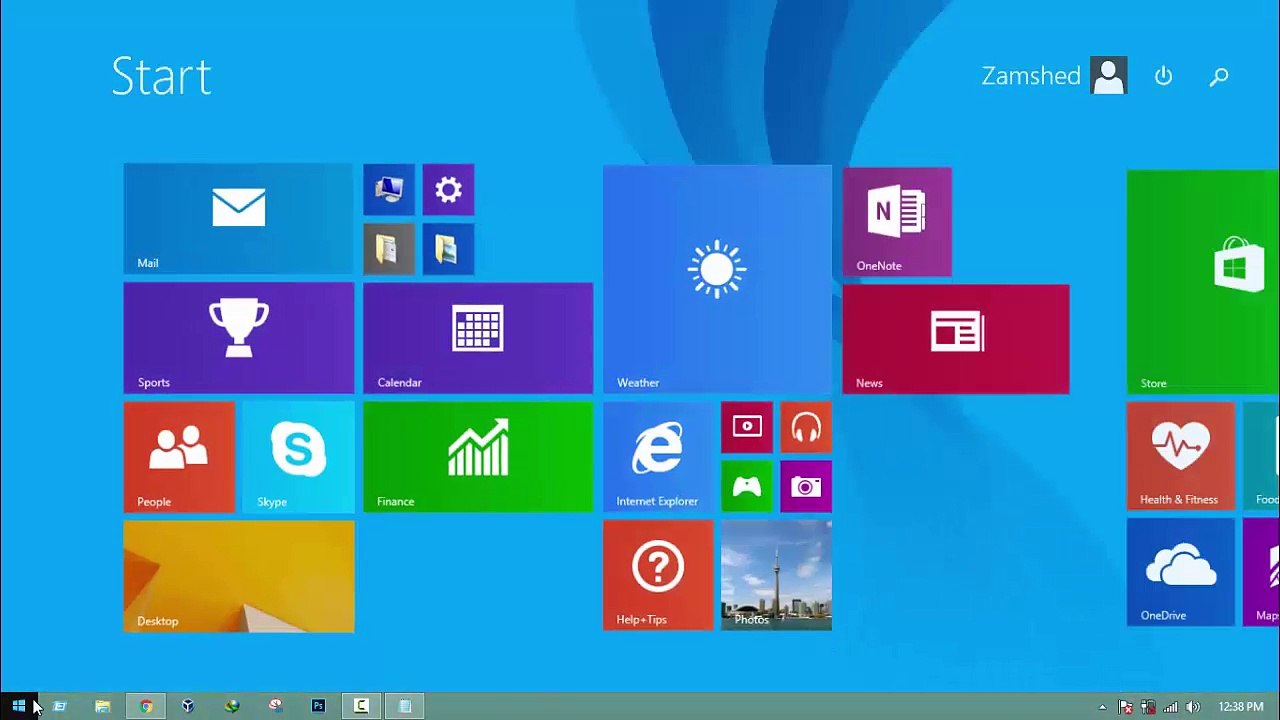This screenshot has width=1280, height=720.
Task: Open the Photos tile
Action: (776, 575)
